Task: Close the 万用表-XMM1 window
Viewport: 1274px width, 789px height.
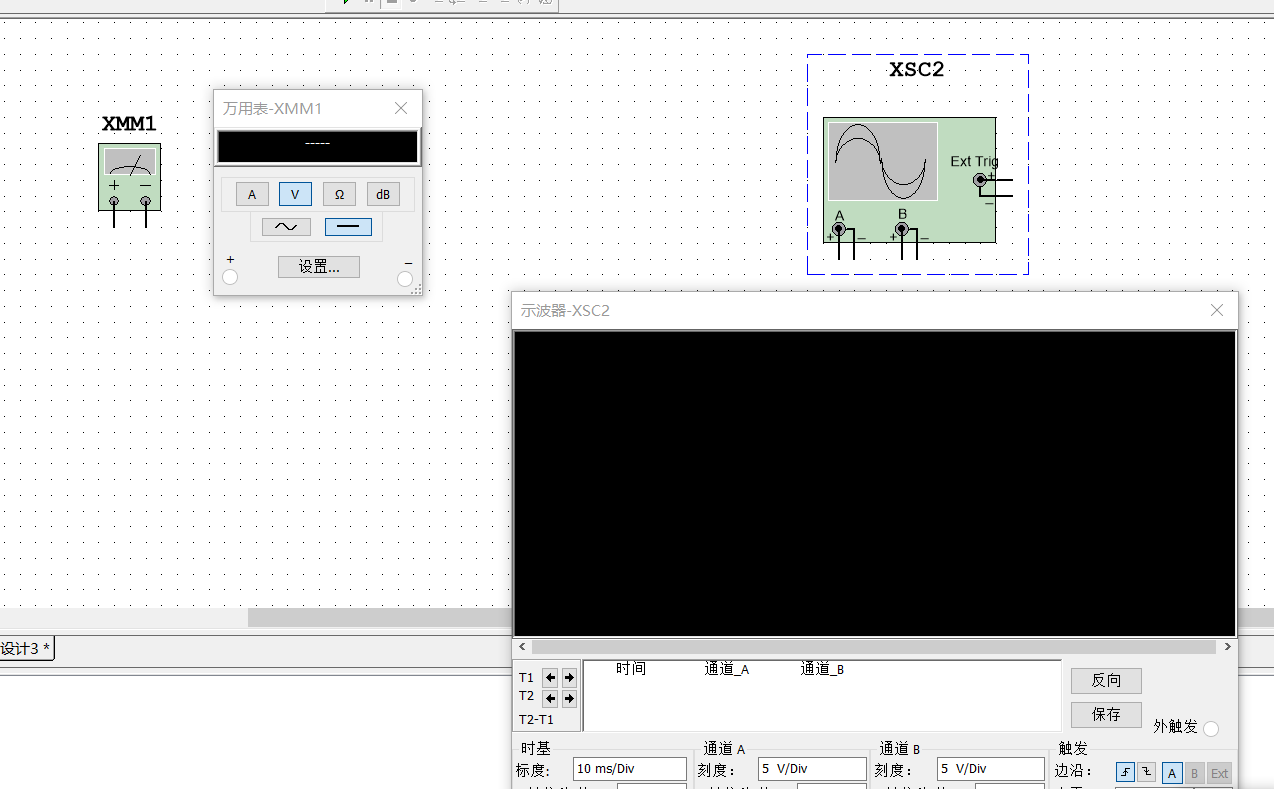Action: (x=401, y=108)
